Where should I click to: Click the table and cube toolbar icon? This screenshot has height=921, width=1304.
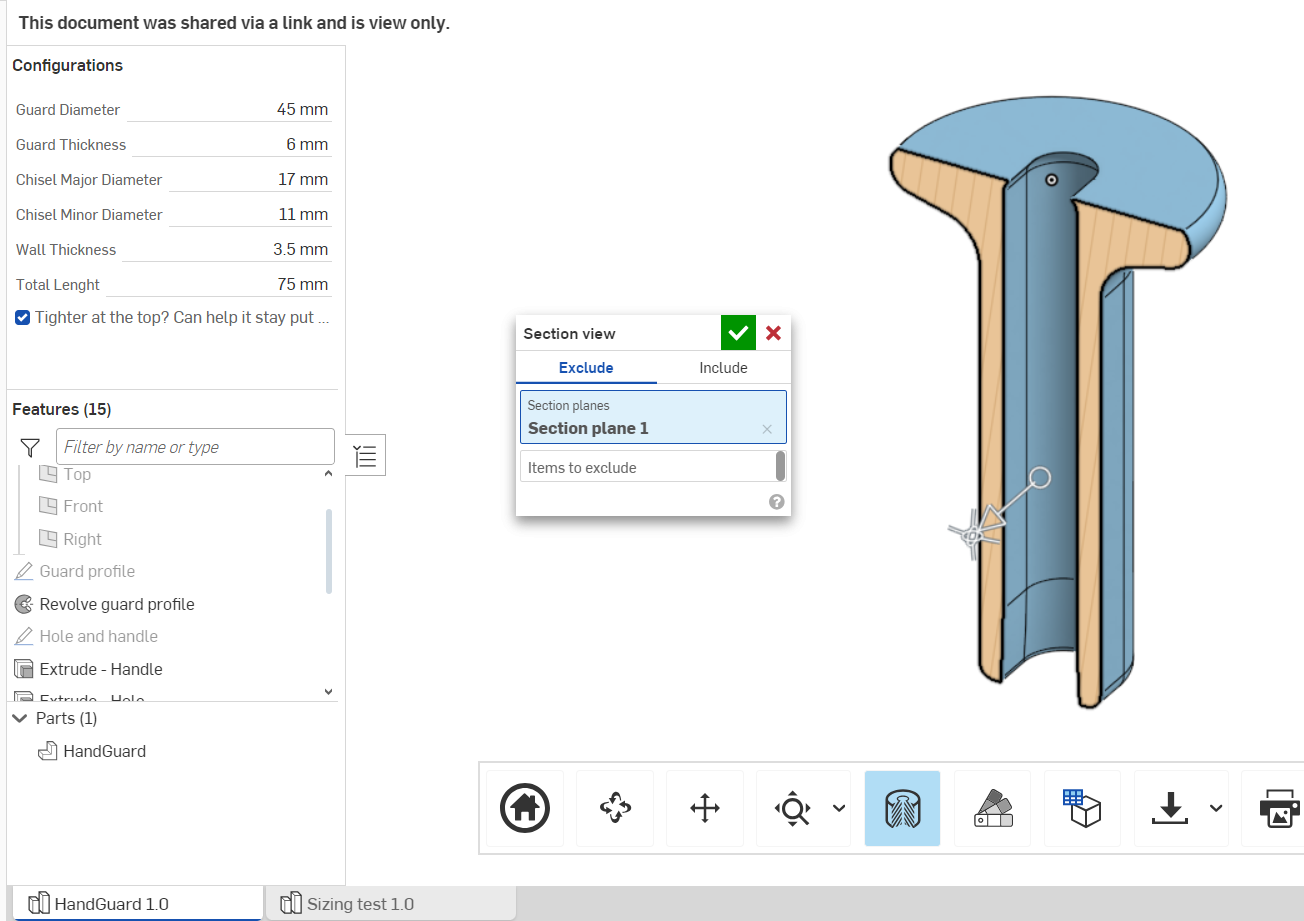click(1082, 808)
